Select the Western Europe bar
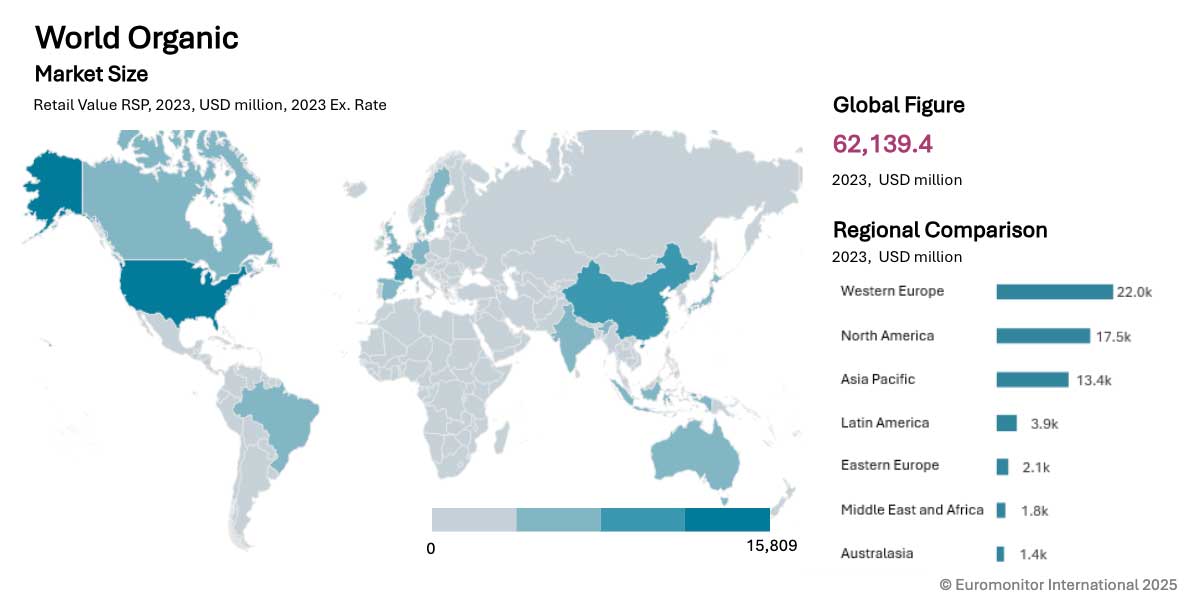The image size is (1186, 604). [x=1054, y=292]
